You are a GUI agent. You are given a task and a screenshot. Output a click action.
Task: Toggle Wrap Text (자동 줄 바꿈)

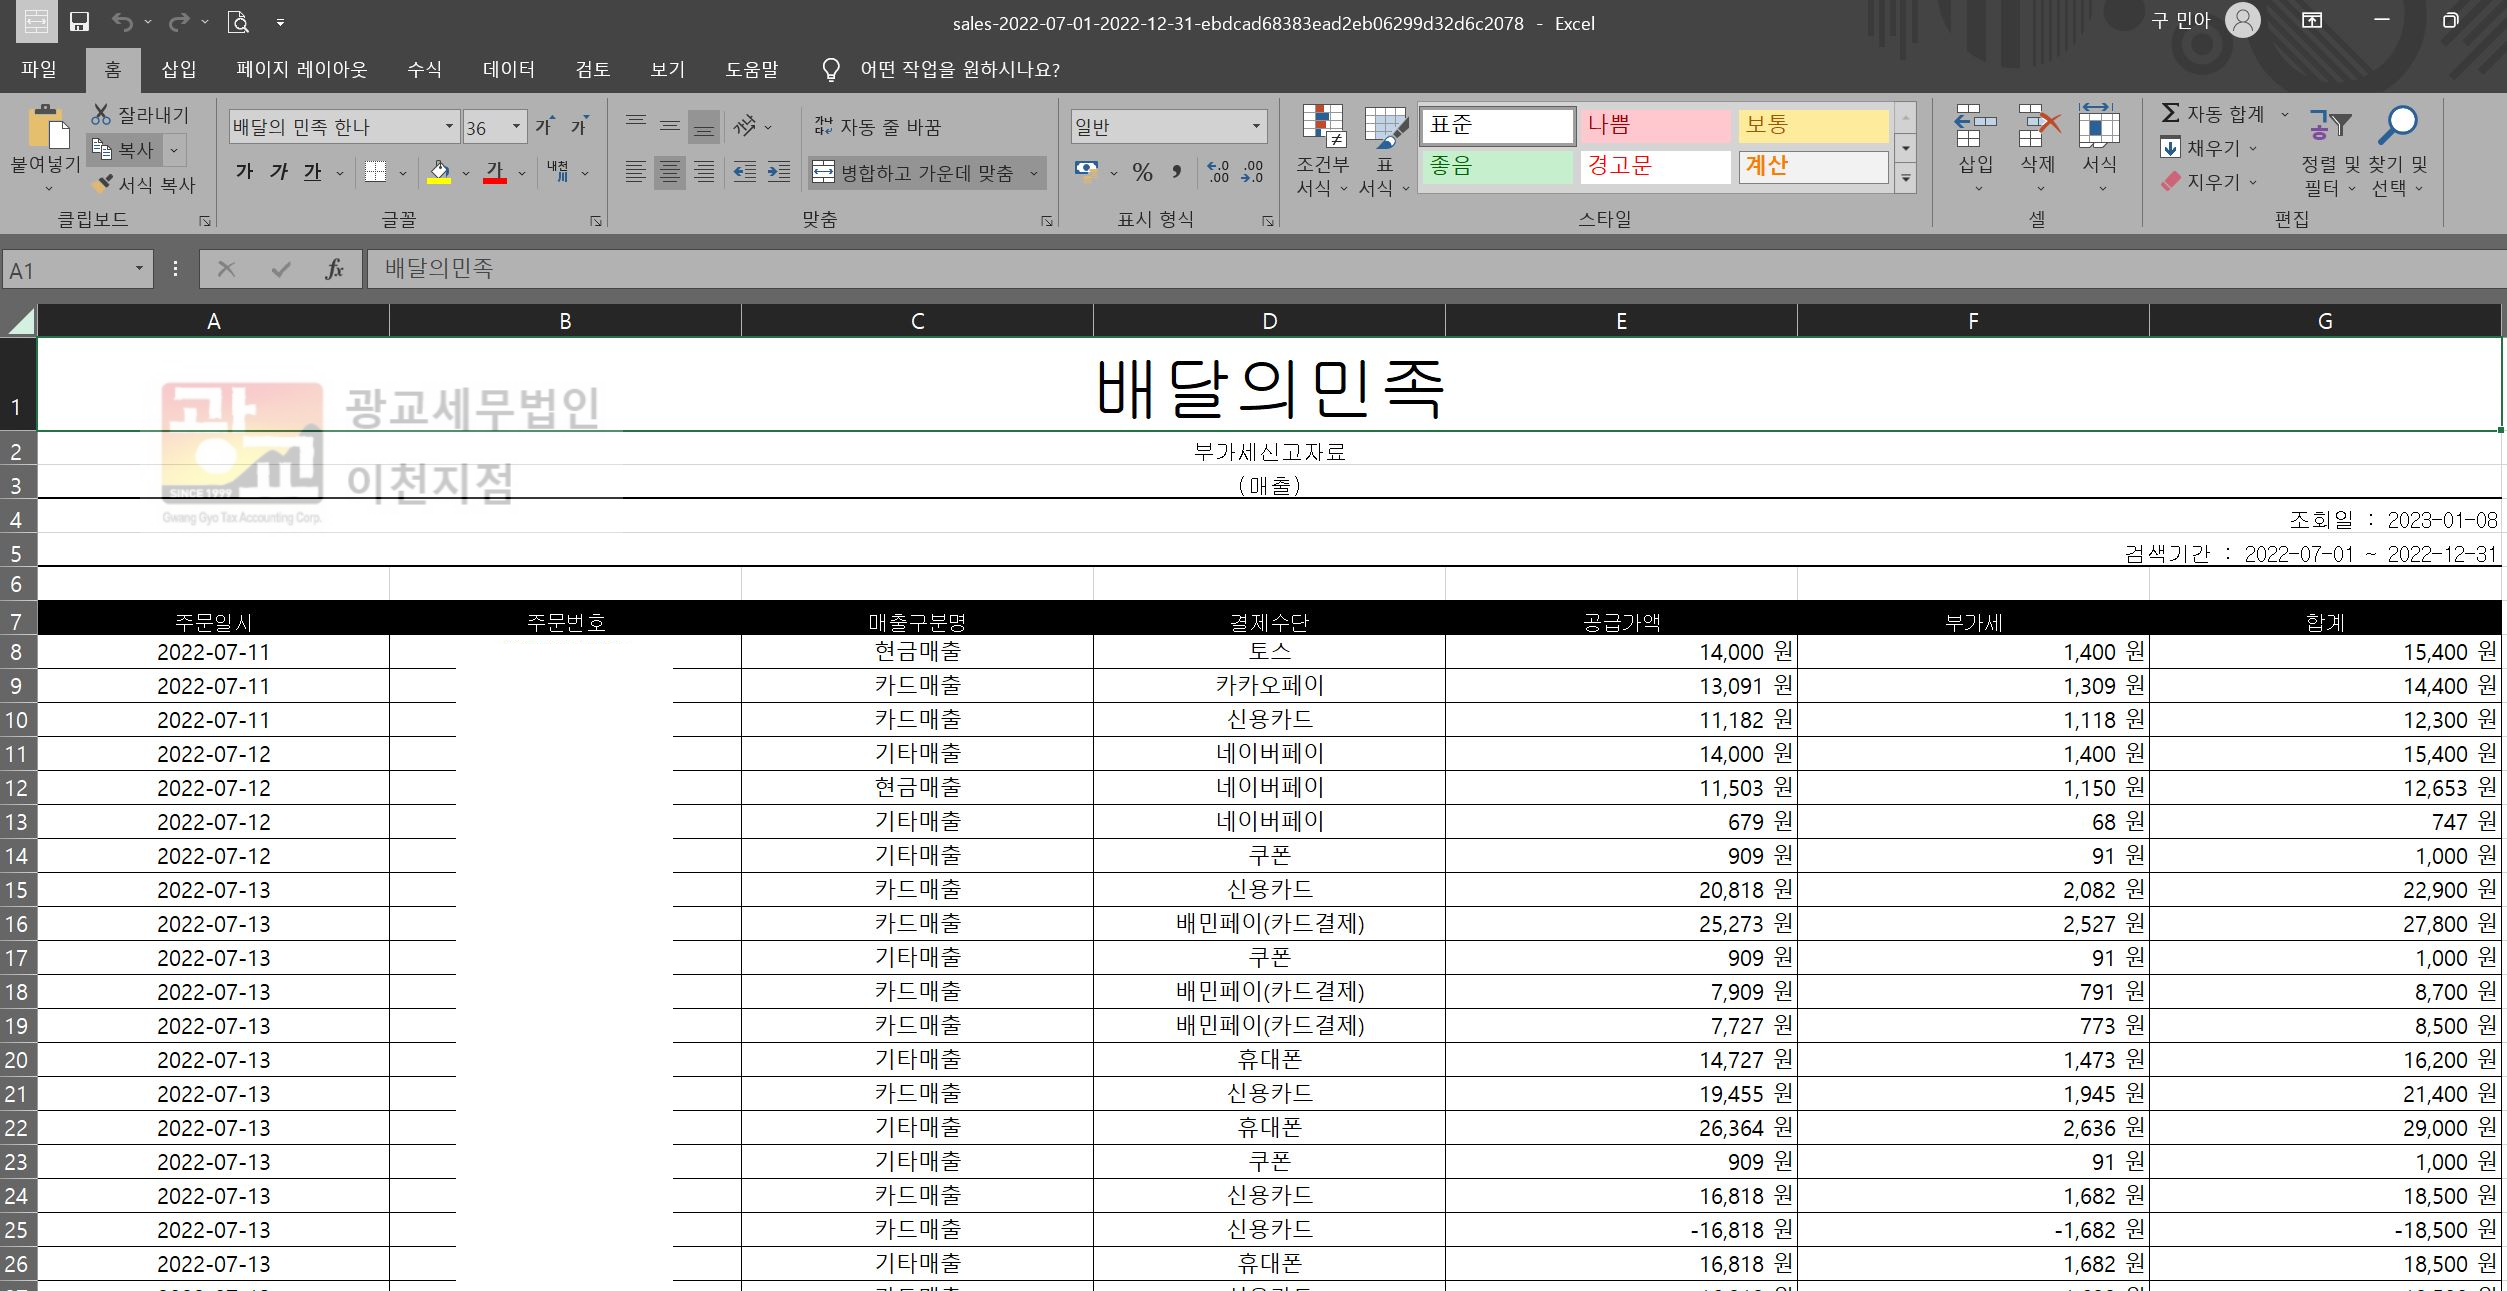[877, 127]
